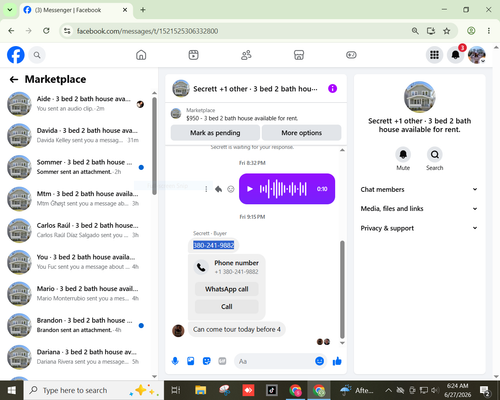Click More options button

tap(302, 133)
